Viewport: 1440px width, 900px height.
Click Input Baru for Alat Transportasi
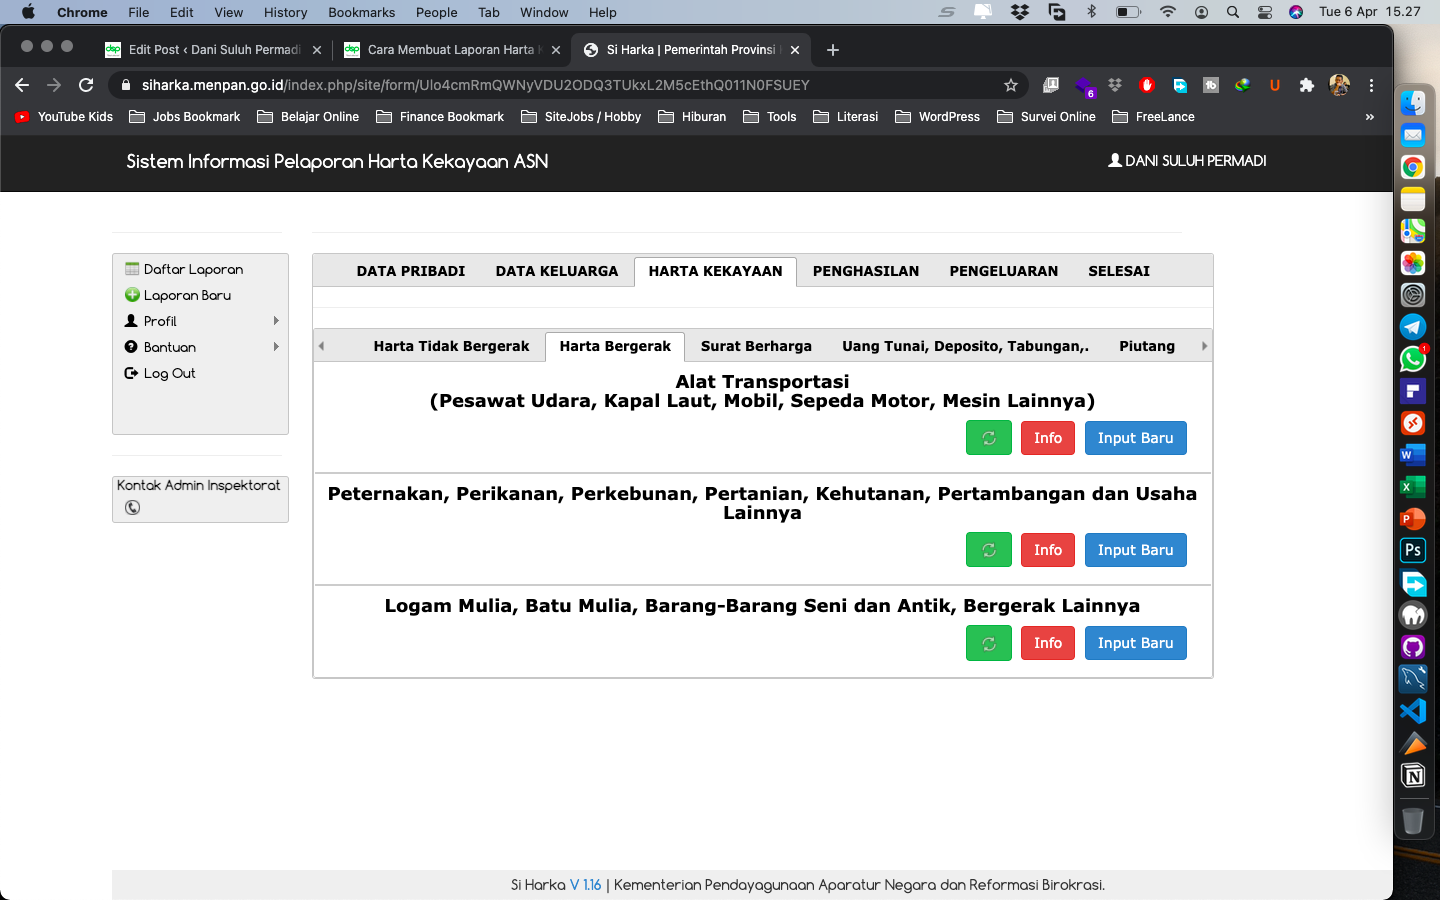(x=1135, y=438)
